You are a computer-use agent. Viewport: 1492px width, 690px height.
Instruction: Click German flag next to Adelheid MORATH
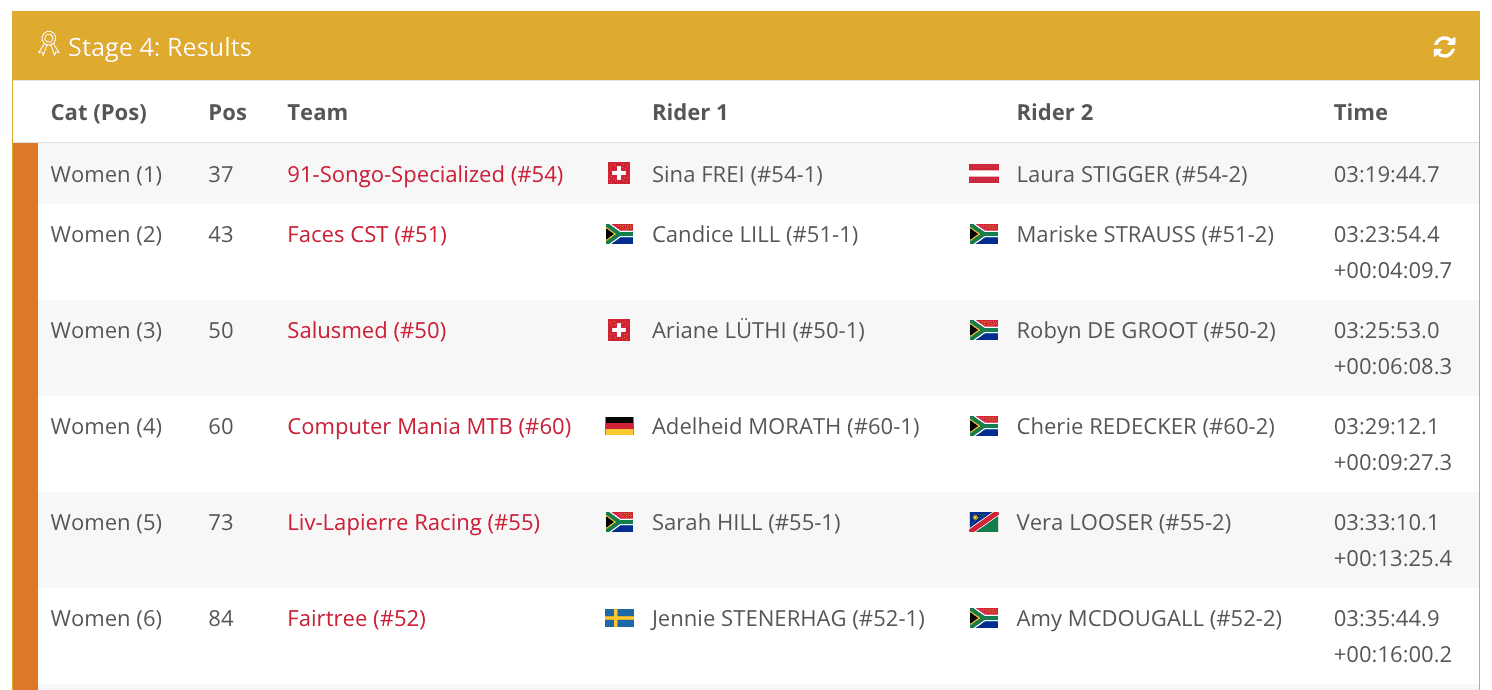[x=619, y=426]
